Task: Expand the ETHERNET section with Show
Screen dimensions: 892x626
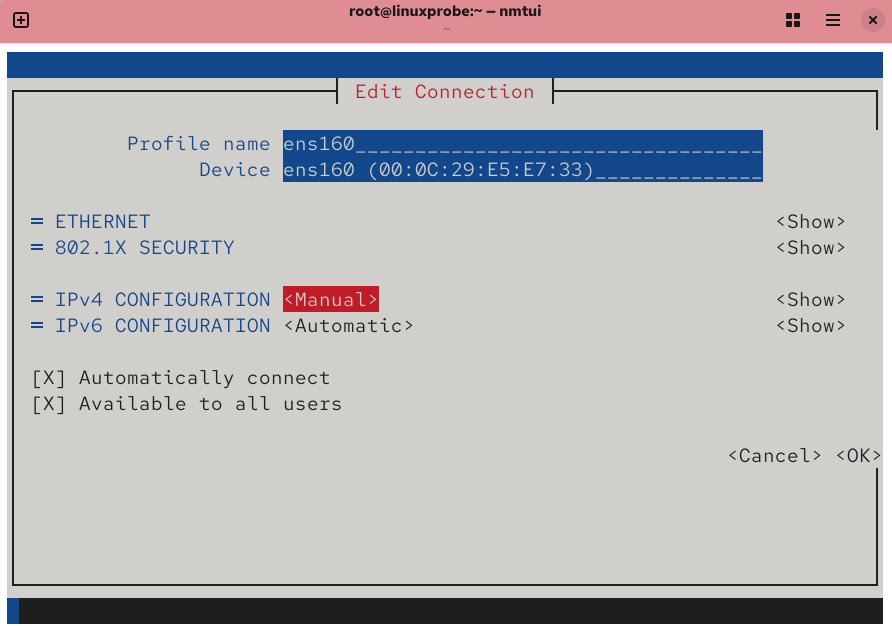Action: 810,222
